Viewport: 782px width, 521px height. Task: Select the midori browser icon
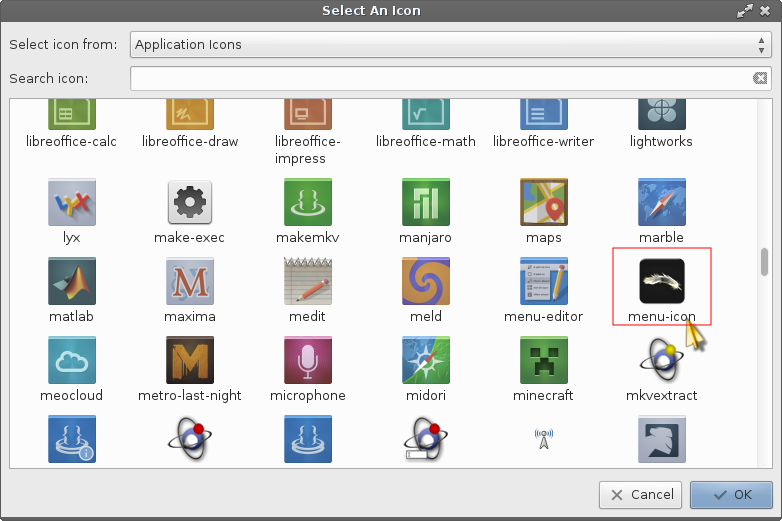coord(426,360)
